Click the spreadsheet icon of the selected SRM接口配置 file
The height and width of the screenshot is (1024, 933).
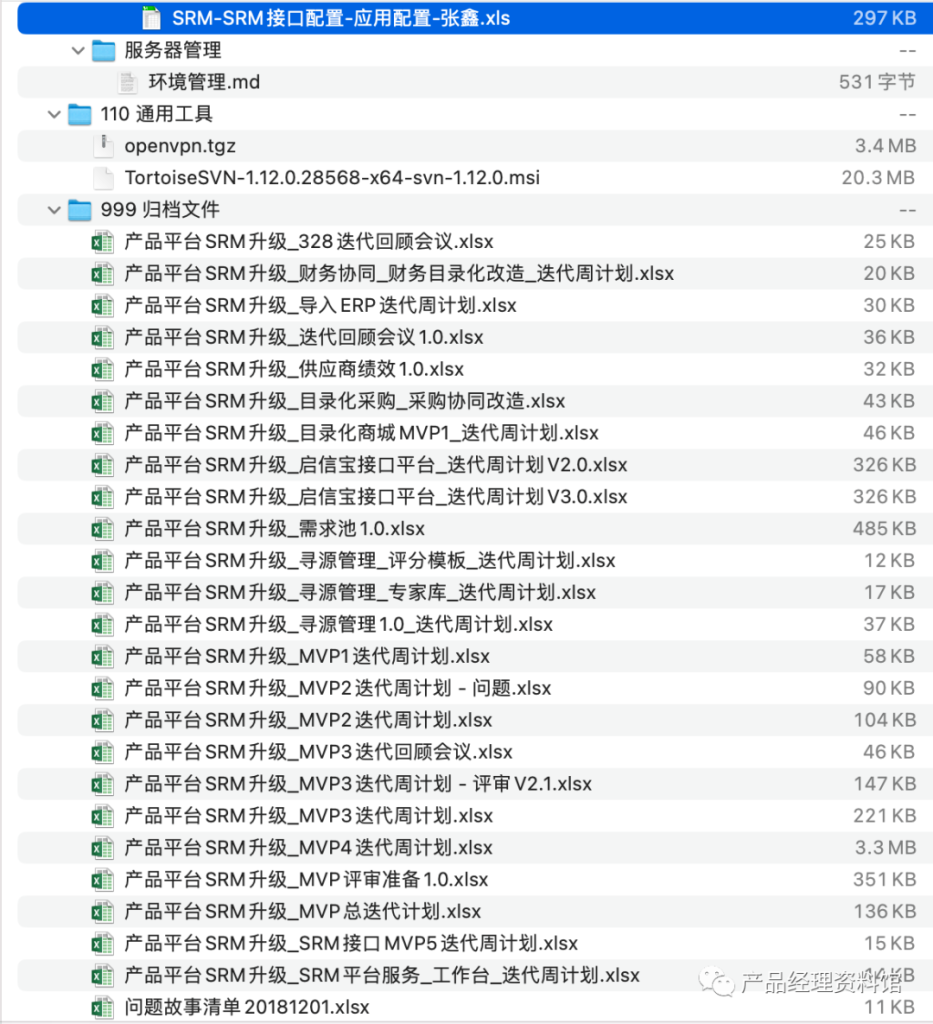click(150, 18)
